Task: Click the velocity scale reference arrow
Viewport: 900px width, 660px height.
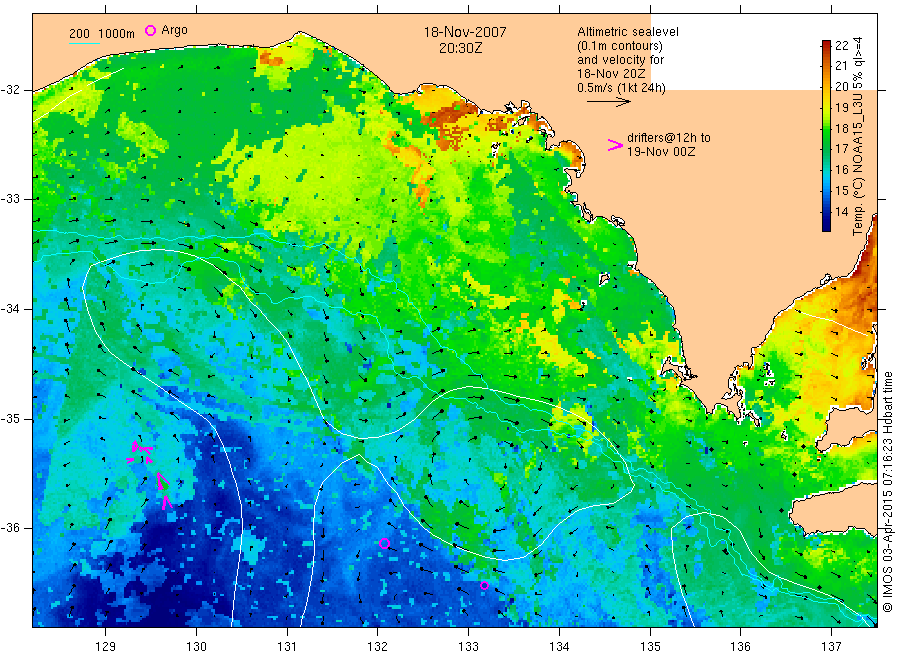Action: click(x=609, y=102)
